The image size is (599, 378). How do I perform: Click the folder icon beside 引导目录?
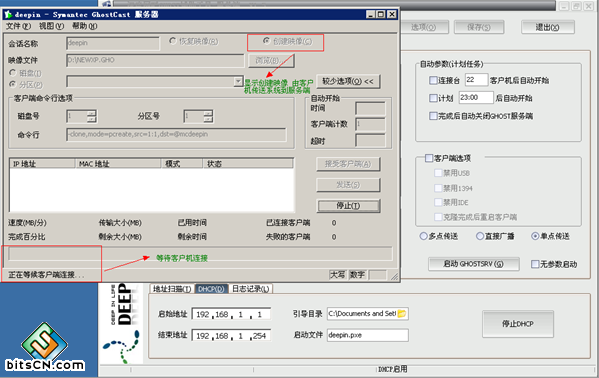[401, 314]
